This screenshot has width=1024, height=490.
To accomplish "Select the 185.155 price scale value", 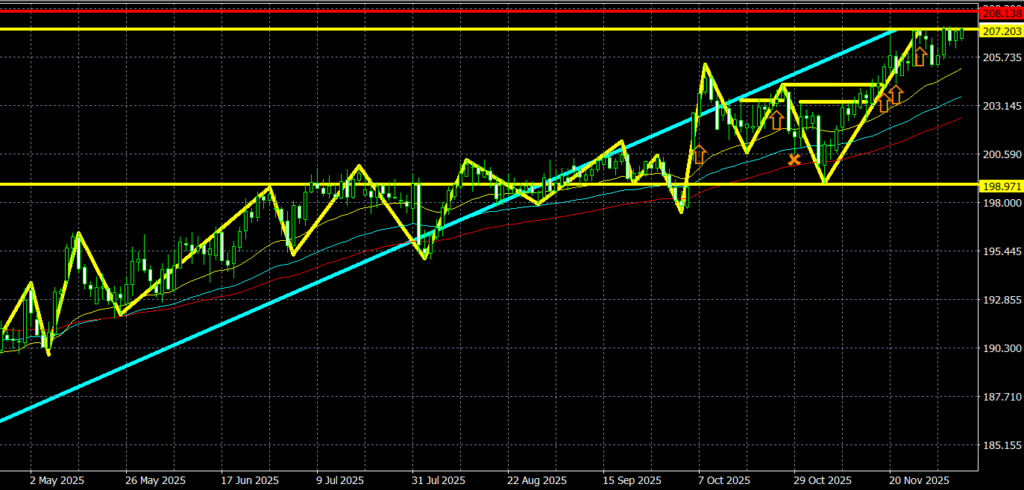I will [1001, 445].
